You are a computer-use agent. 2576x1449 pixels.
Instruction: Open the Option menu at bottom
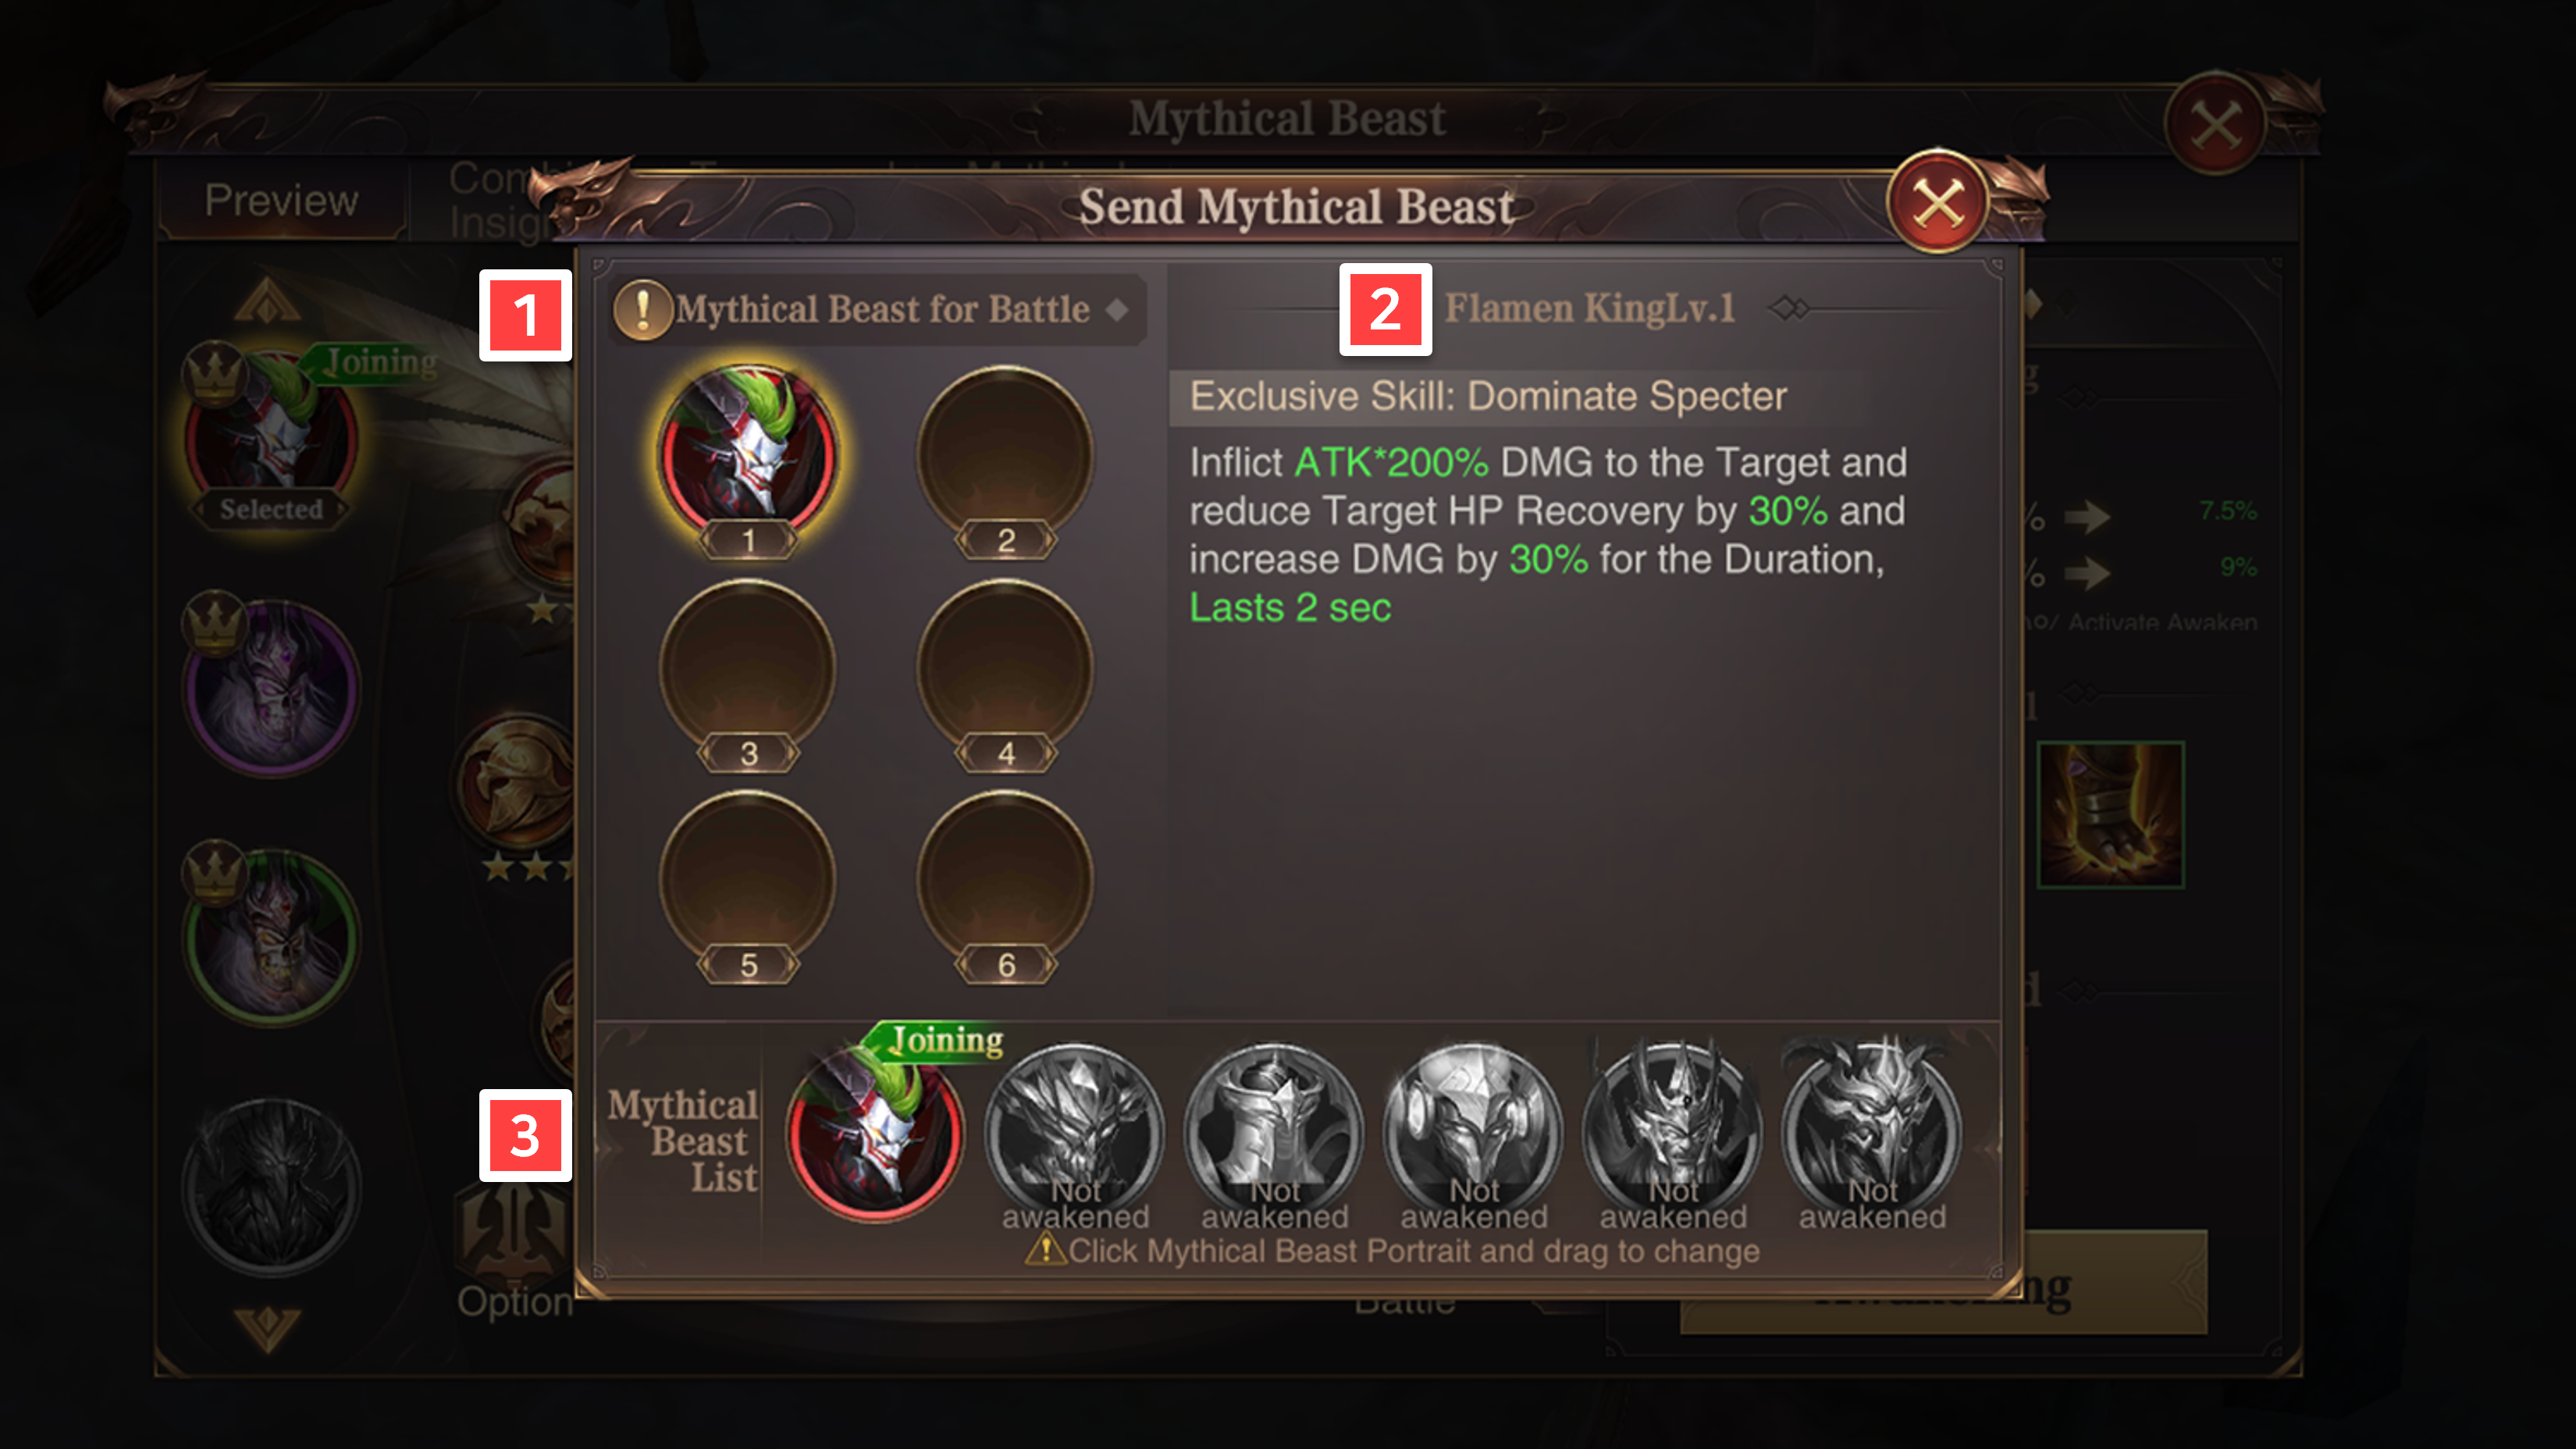514,1301
